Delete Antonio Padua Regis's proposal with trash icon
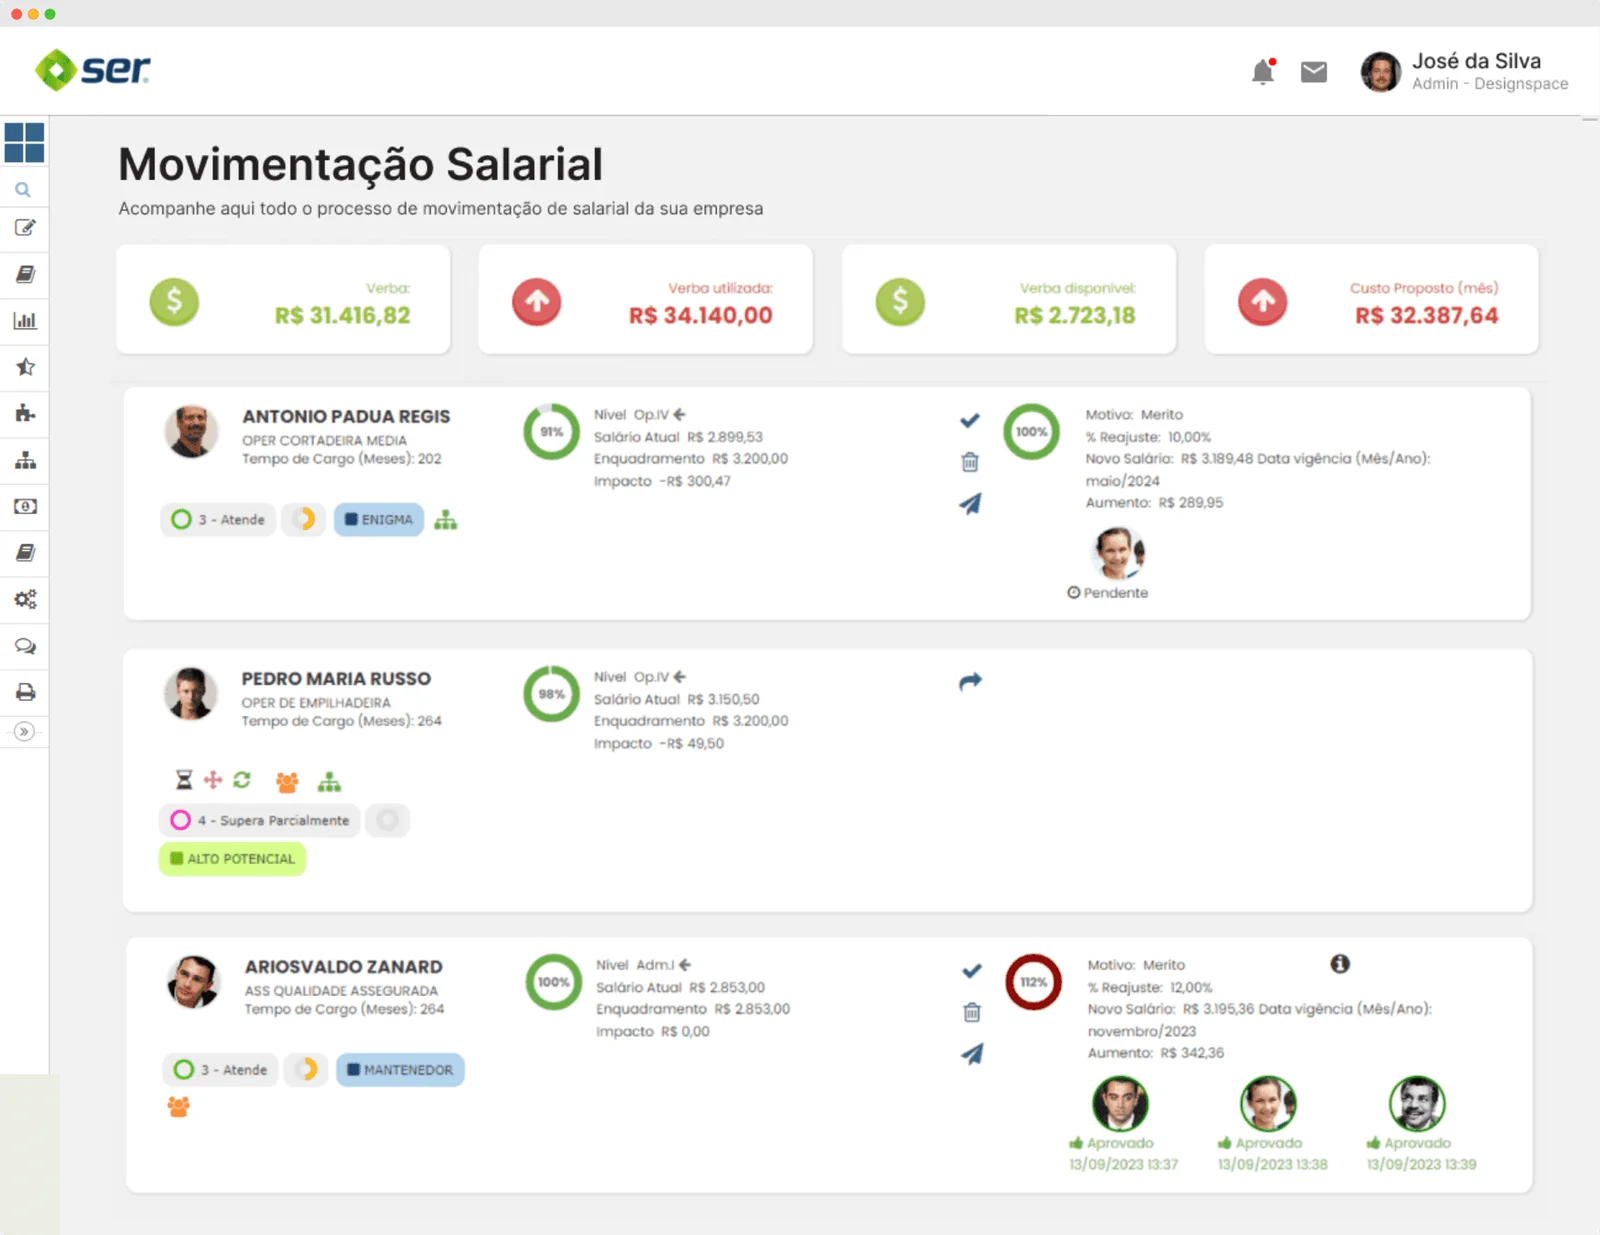Image resolution: width=1600 pixels, height=1235 pixels. 970,462
